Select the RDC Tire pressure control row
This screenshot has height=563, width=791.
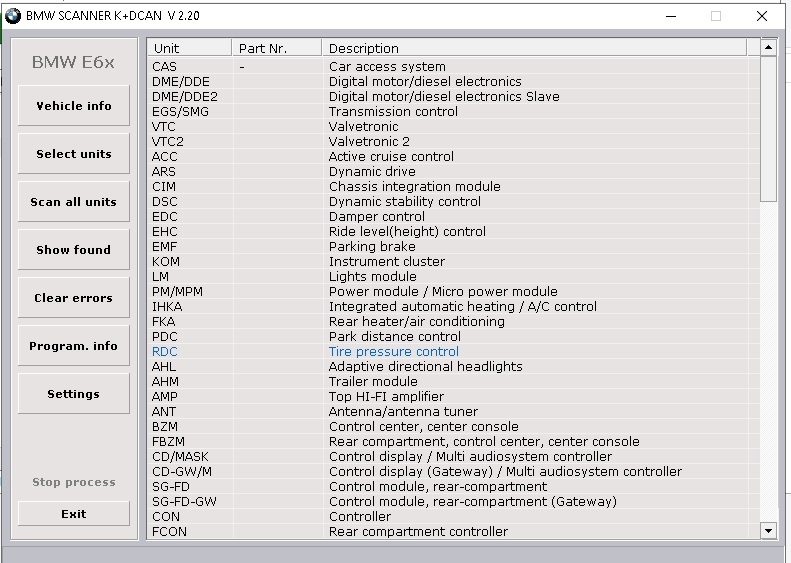coord(393,352)
